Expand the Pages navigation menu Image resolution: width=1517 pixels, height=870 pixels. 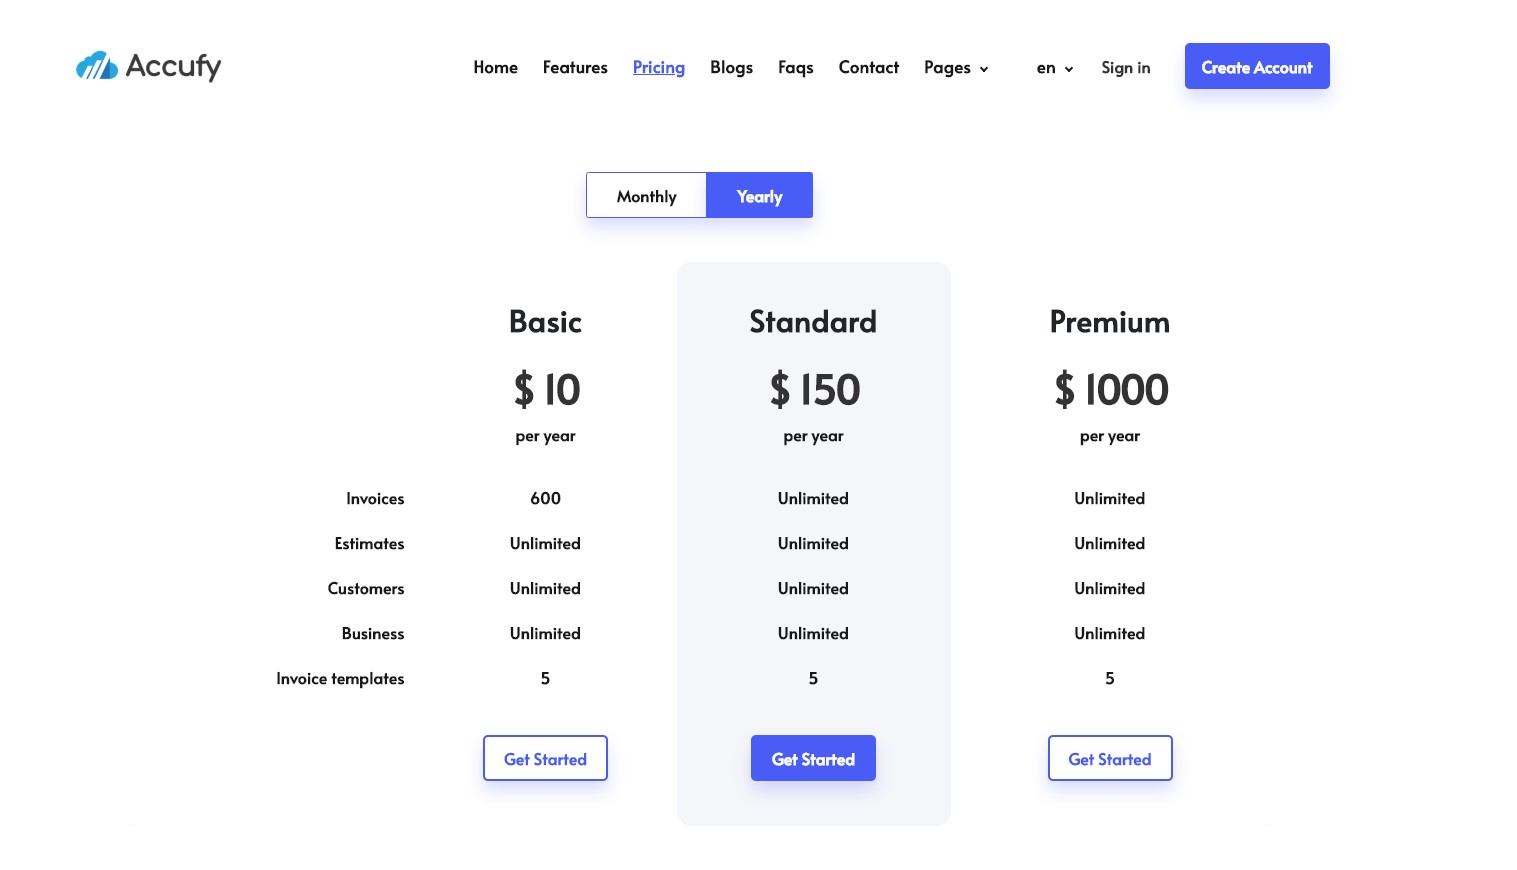(x=947, y=67)
